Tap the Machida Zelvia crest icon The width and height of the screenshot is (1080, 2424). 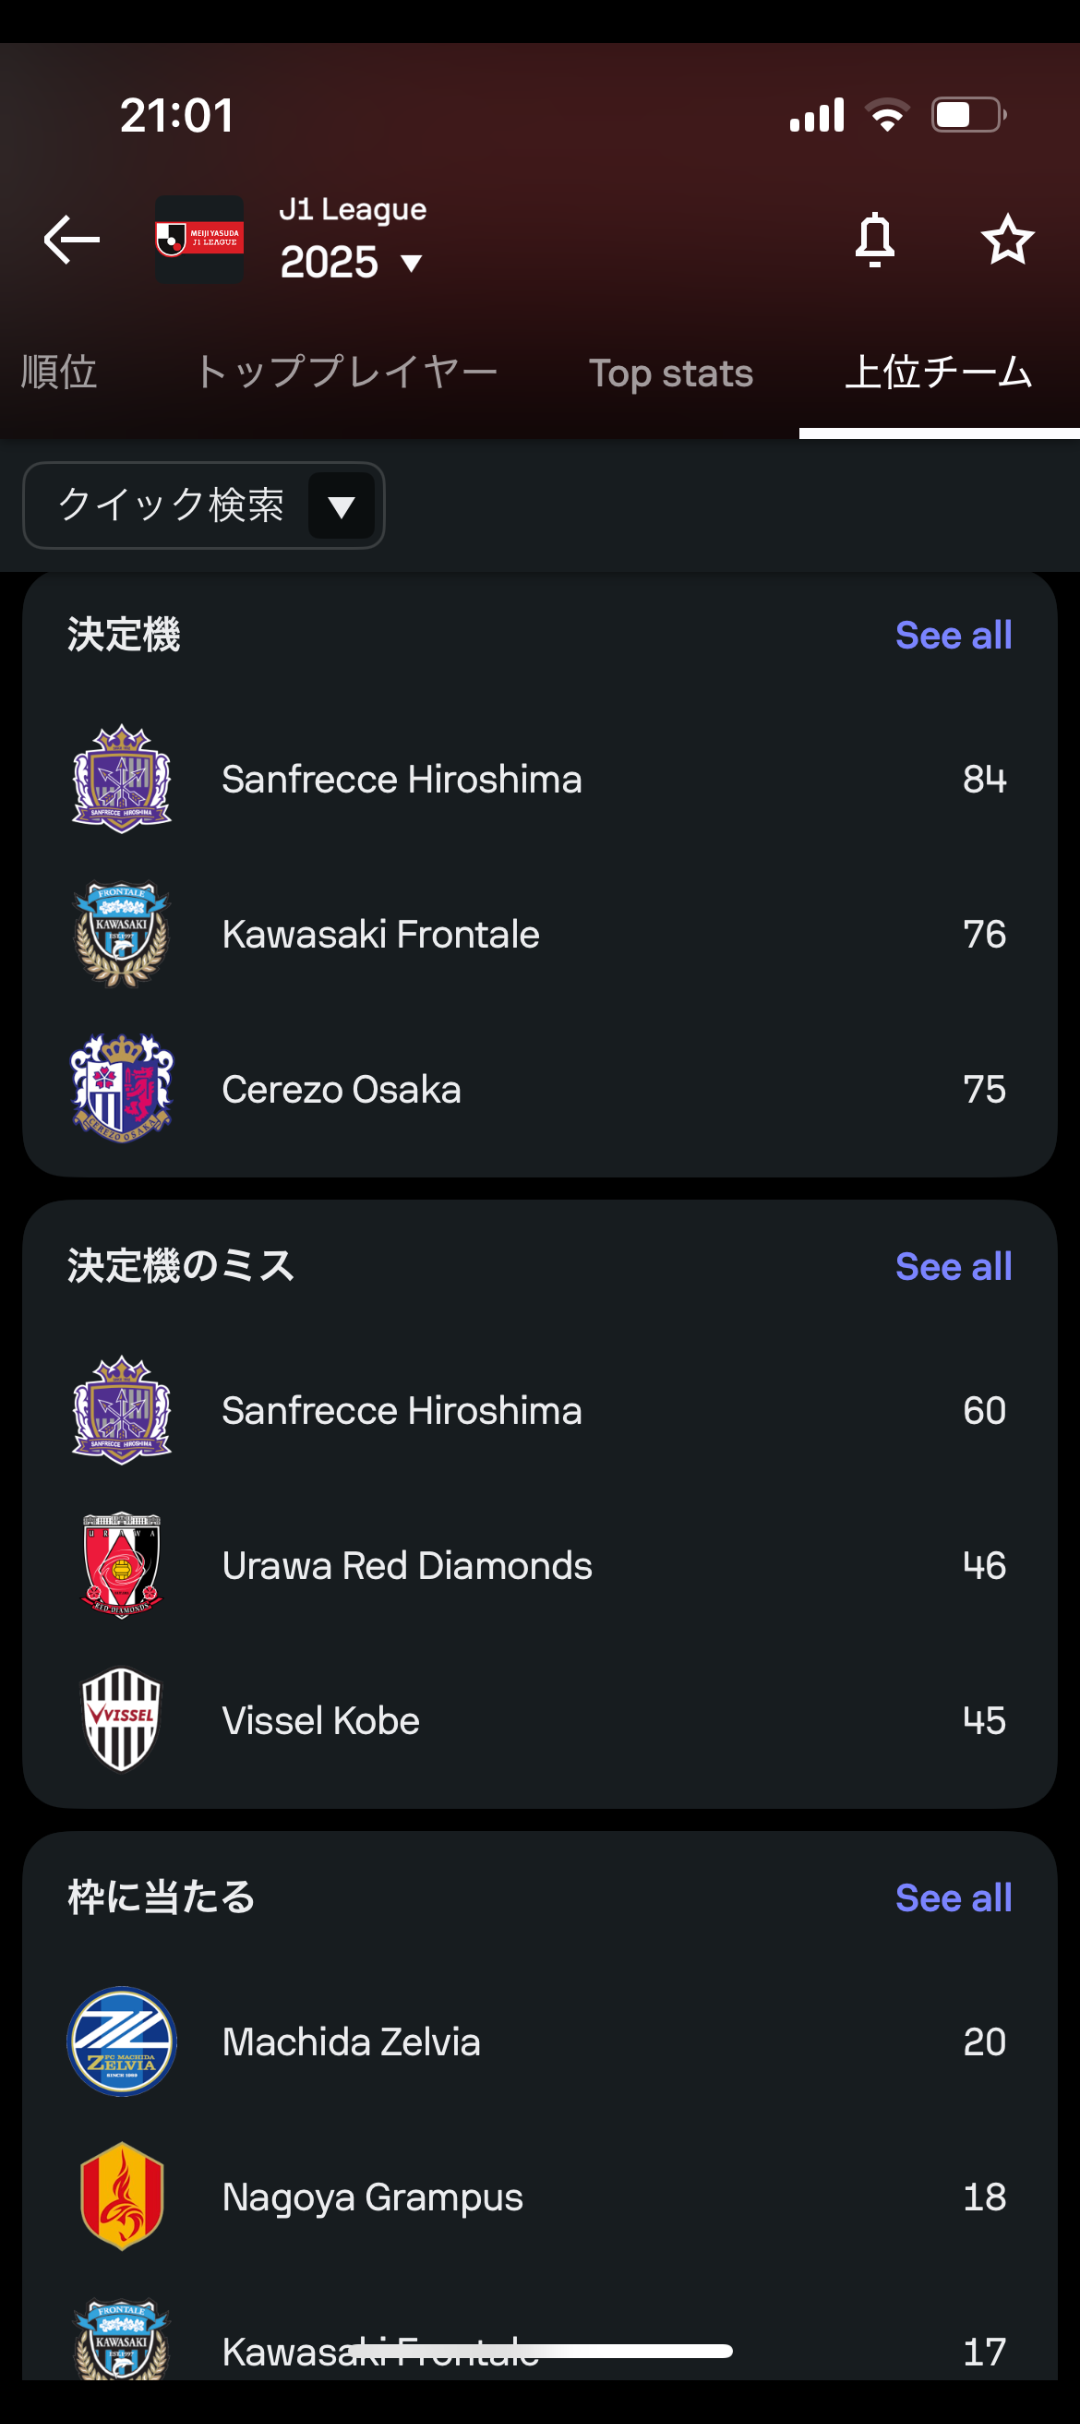point(122,2042)
